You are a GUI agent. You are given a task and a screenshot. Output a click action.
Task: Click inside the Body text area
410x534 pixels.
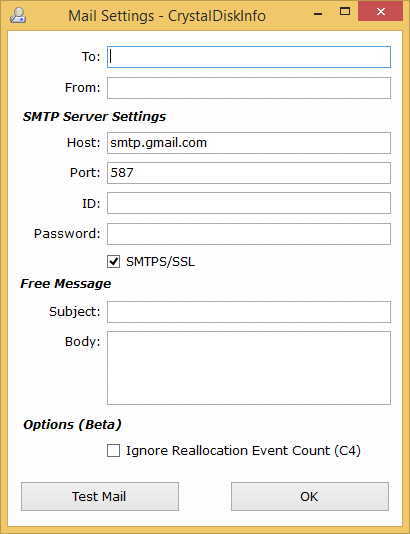point(249,368)
